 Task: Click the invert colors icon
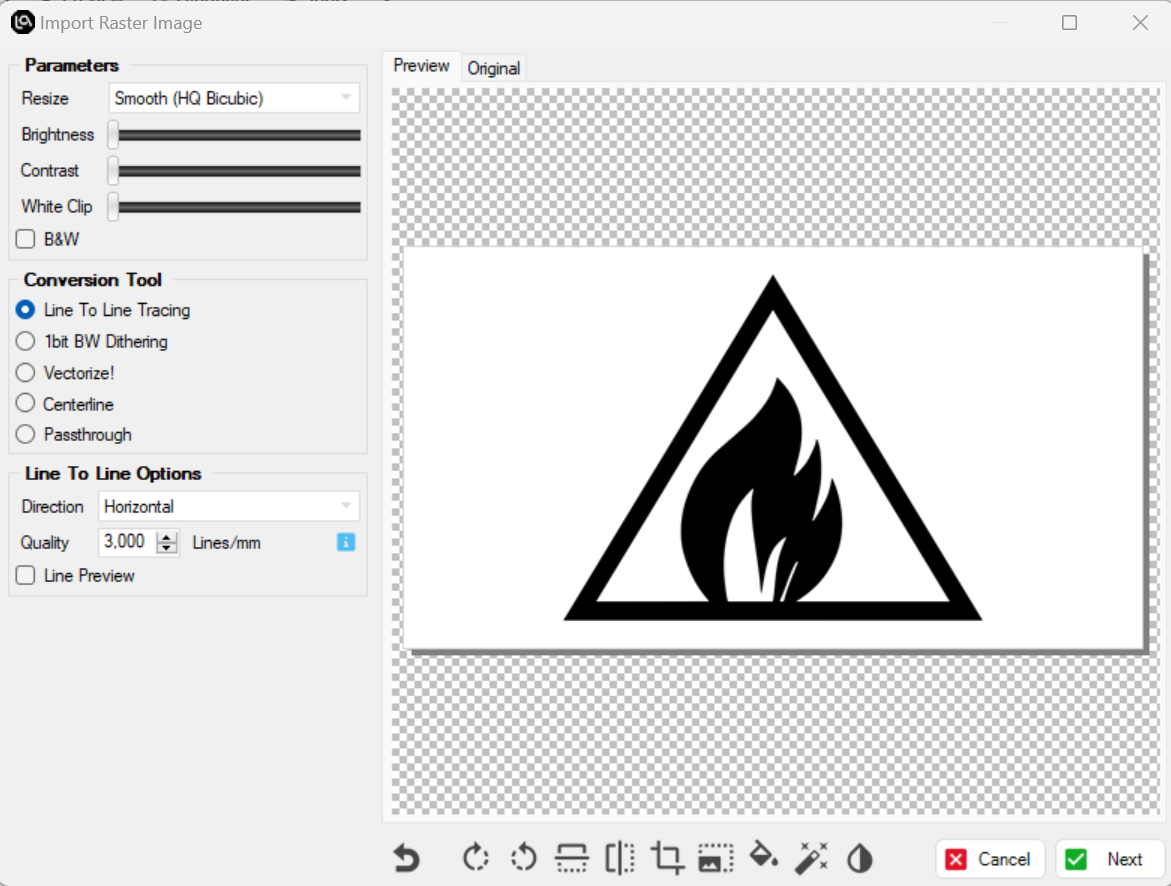[859, 858]
